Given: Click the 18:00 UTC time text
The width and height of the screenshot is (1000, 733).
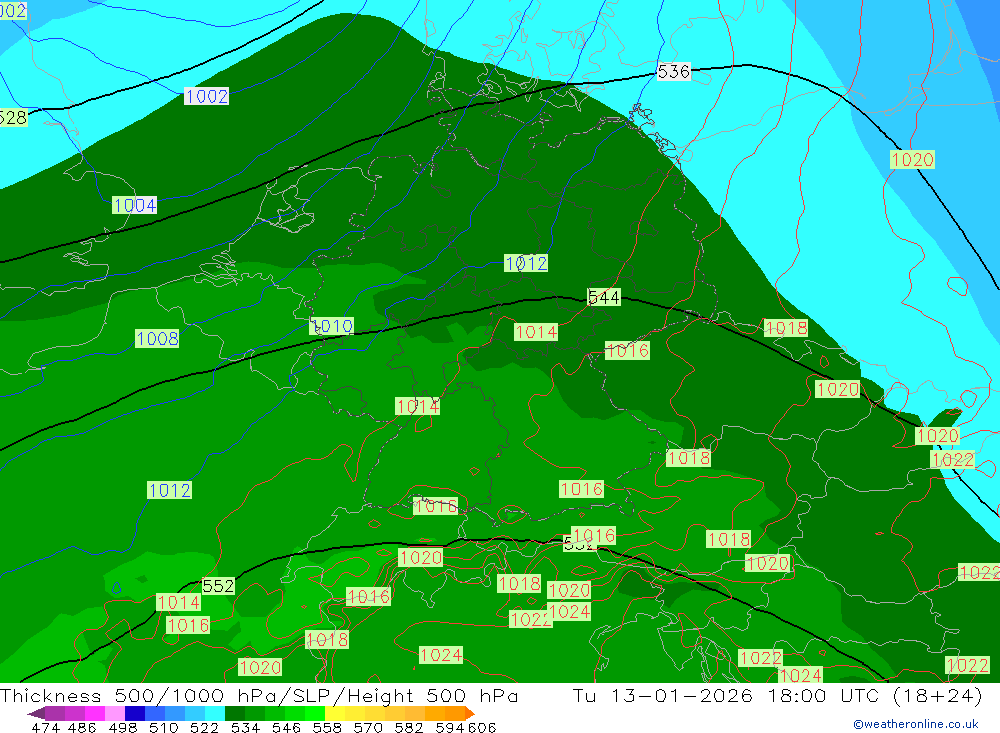Looking at the screenshot, I should 823,696.
